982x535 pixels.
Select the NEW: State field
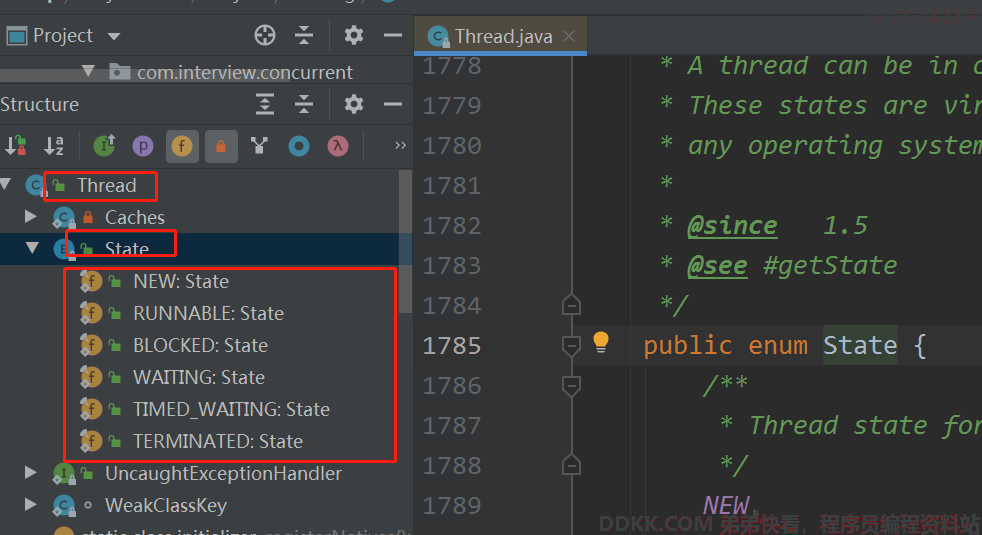click(x=180, y=281)
